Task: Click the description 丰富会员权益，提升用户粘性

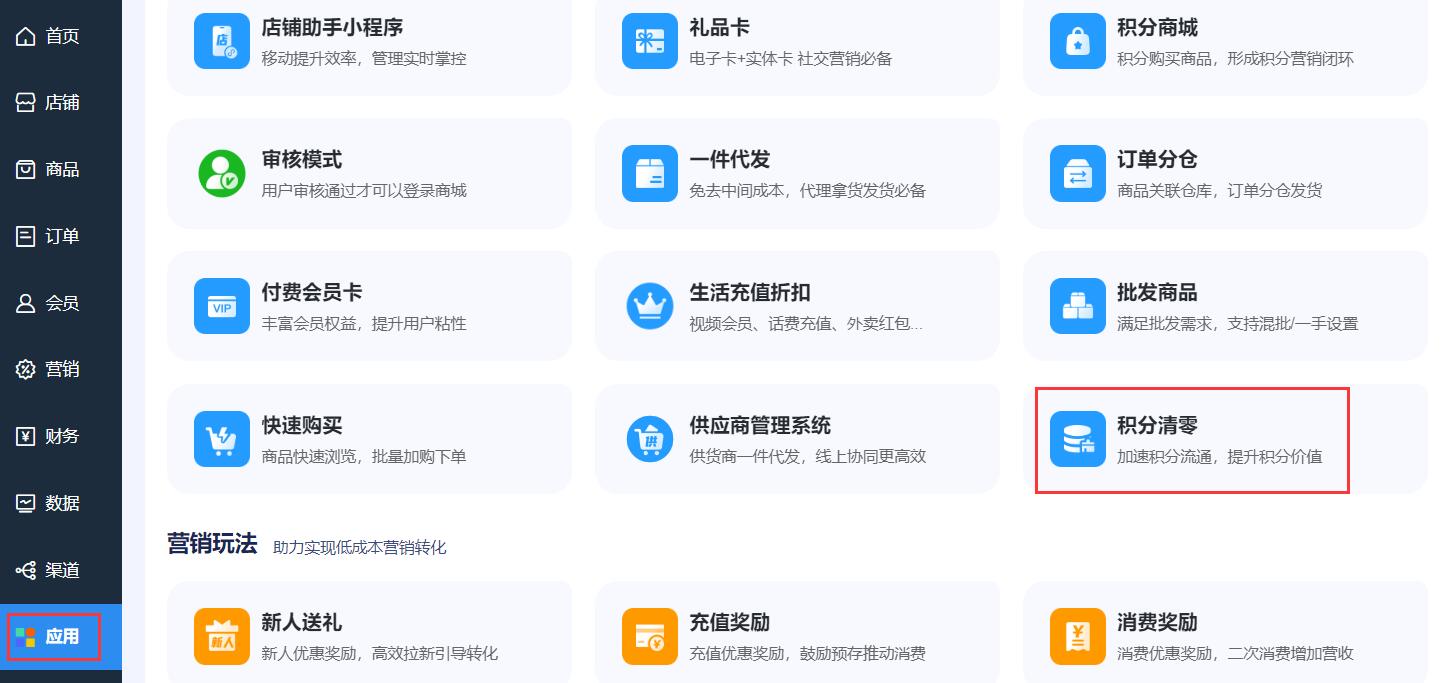Action: (x=364, y=323)
